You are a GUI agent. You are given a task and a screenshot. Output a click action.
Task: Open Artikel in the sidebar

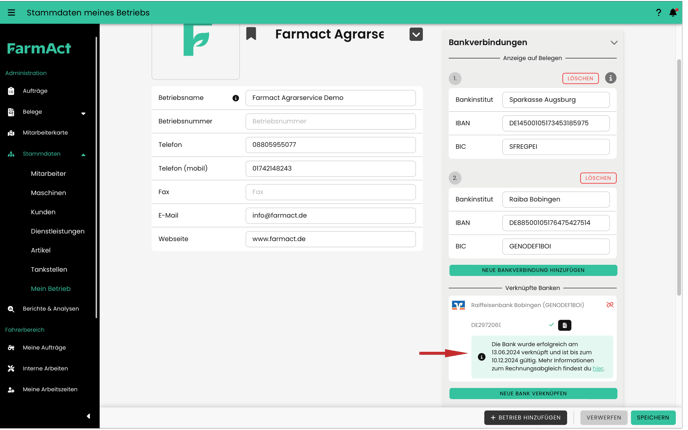tap(40, 251)
